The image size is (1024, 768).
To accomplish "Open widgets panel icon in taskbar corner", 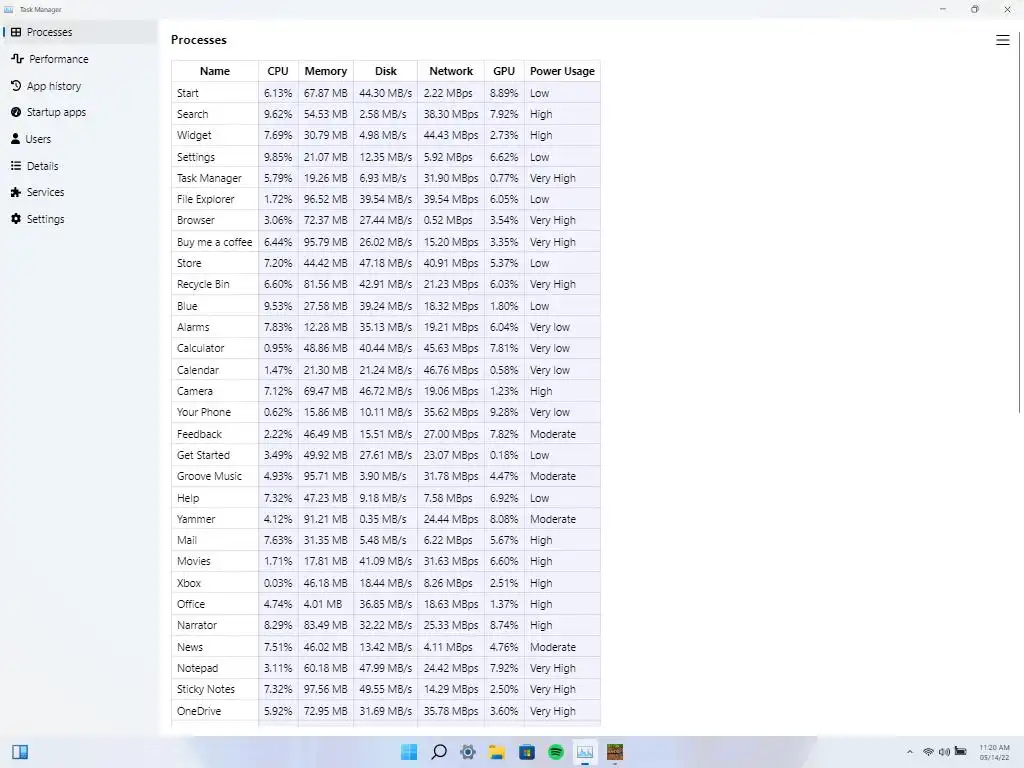I will [x=20, y=752].
